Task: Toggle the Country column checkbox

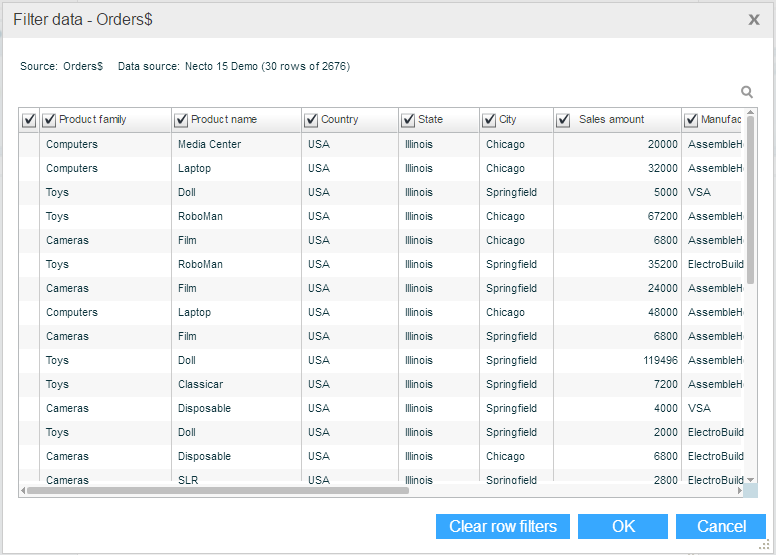Action: pos(311,120)
